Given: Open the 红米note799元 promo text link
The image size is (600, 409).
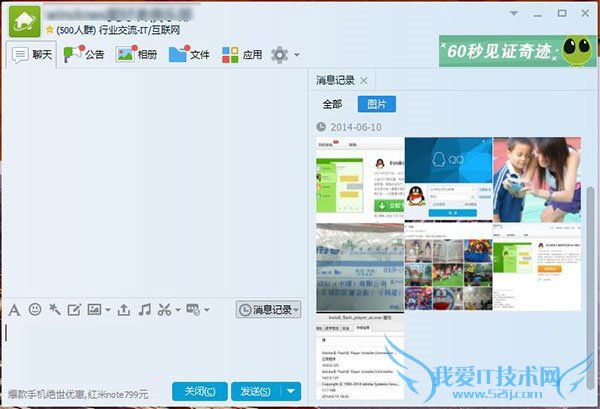Looking at the screenshot, I should click(x=78, y=394).
